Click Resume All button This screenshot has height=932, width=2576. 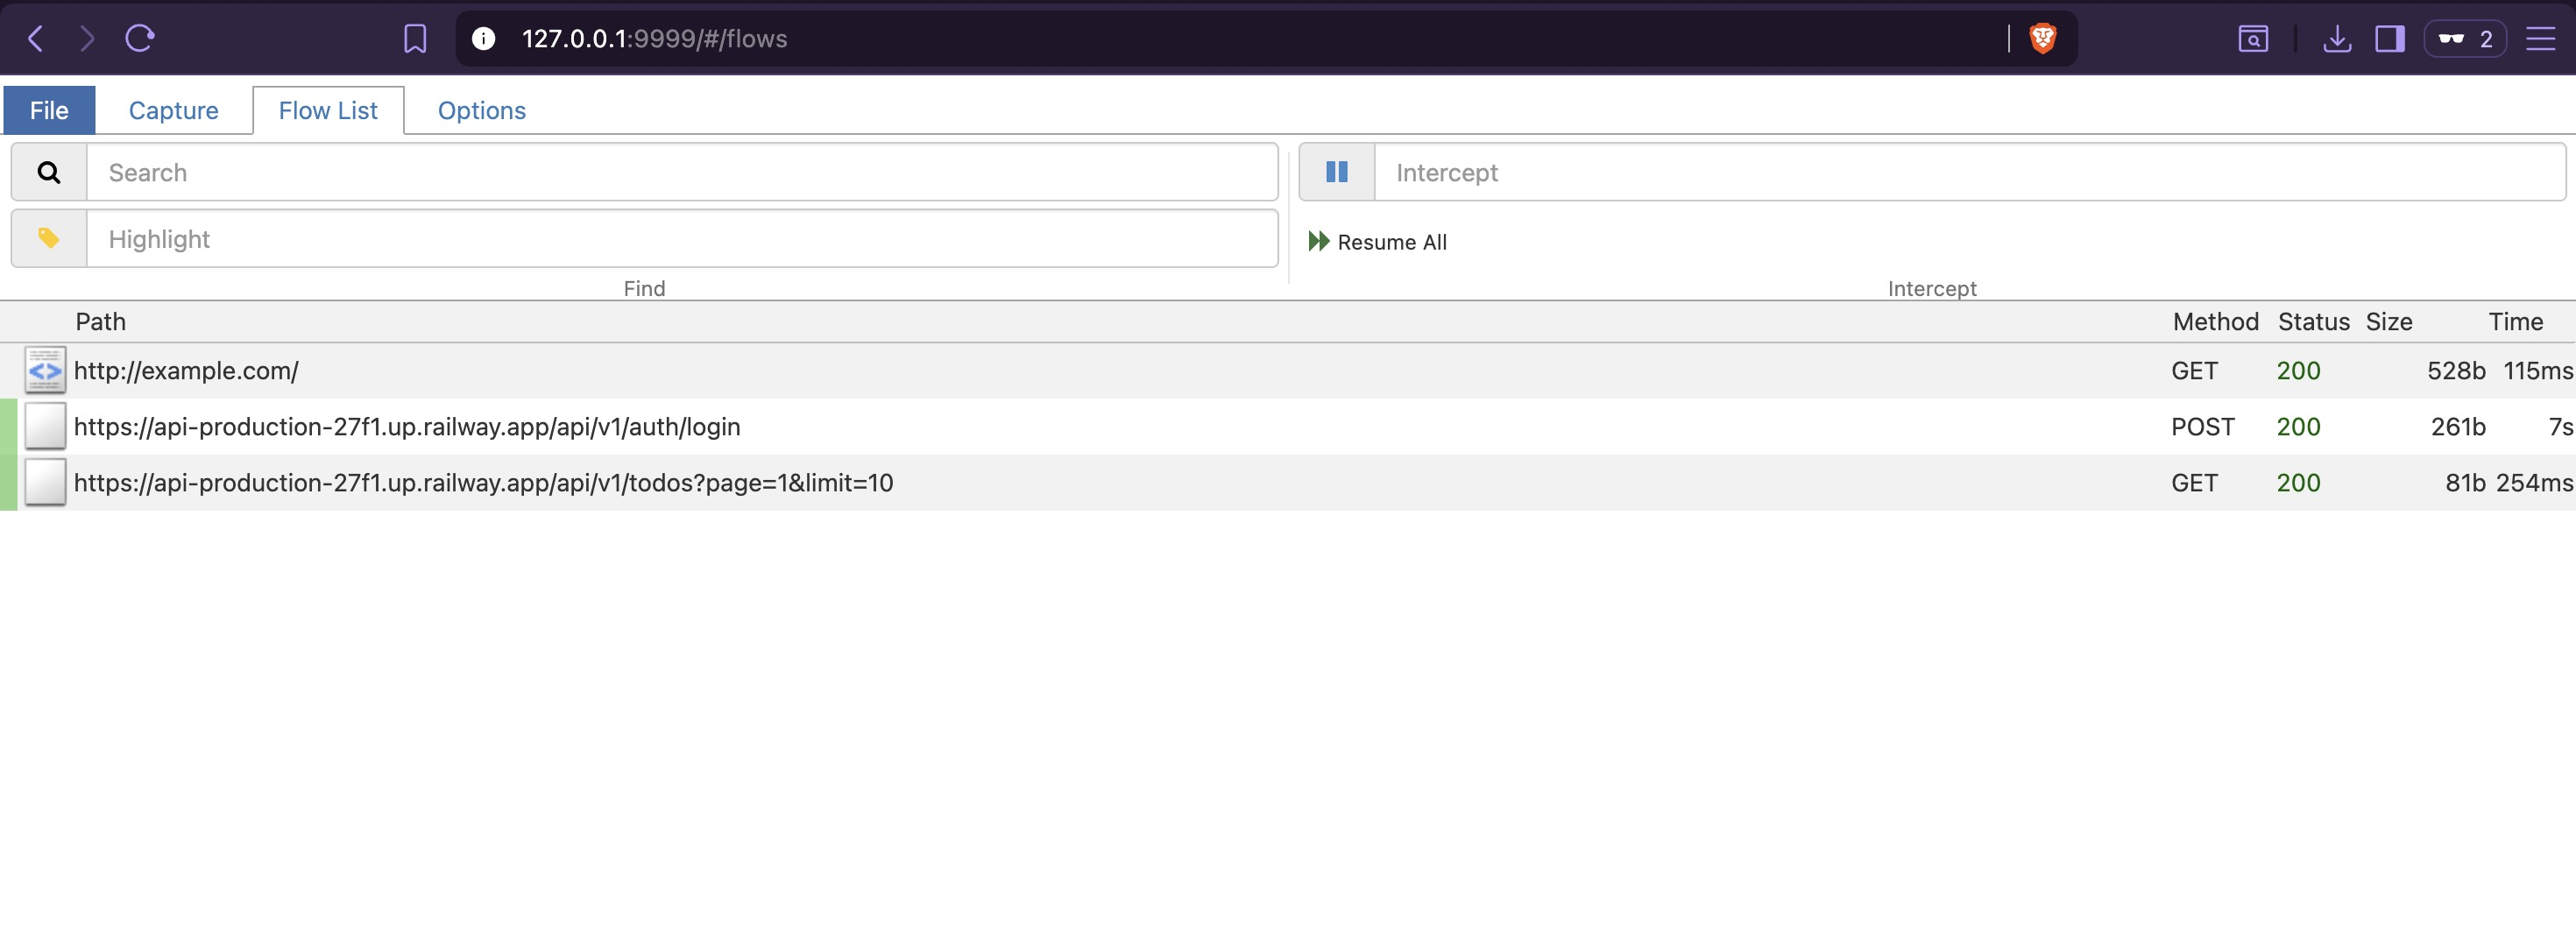coord(1377,242)
